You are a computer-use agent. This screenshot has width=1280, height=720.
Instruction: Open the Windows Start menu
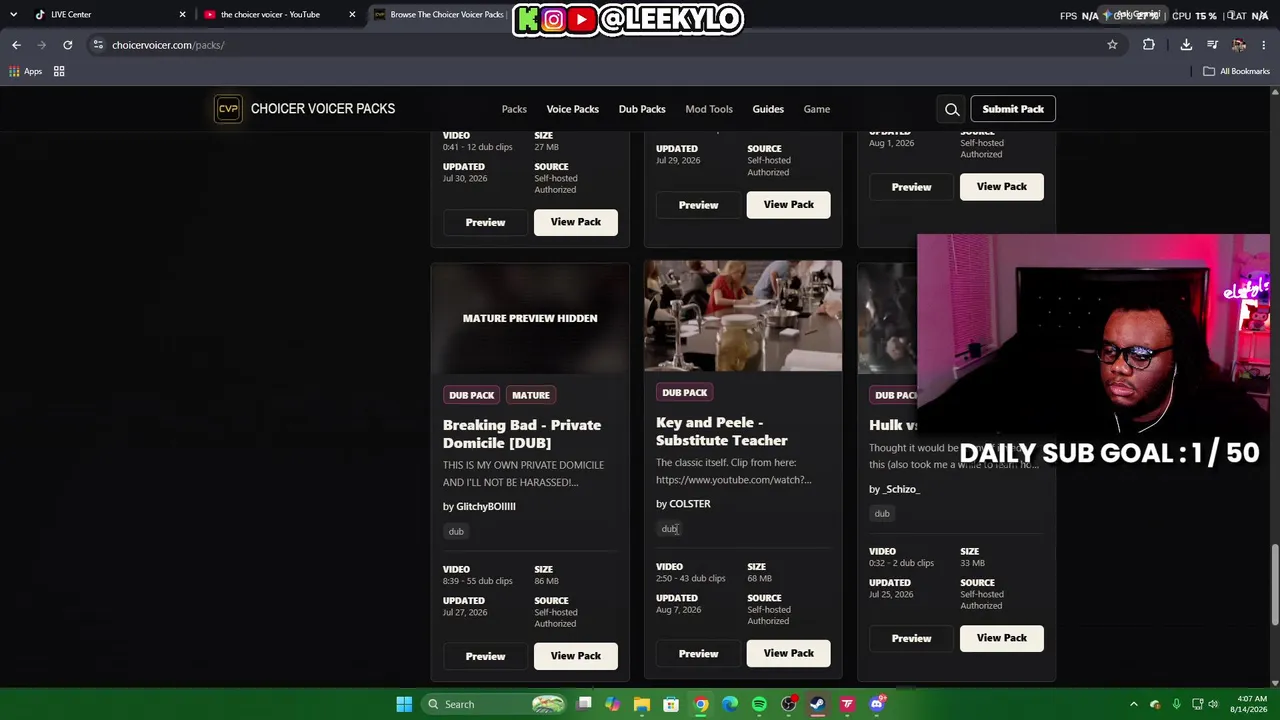click(x=404, y=704)
